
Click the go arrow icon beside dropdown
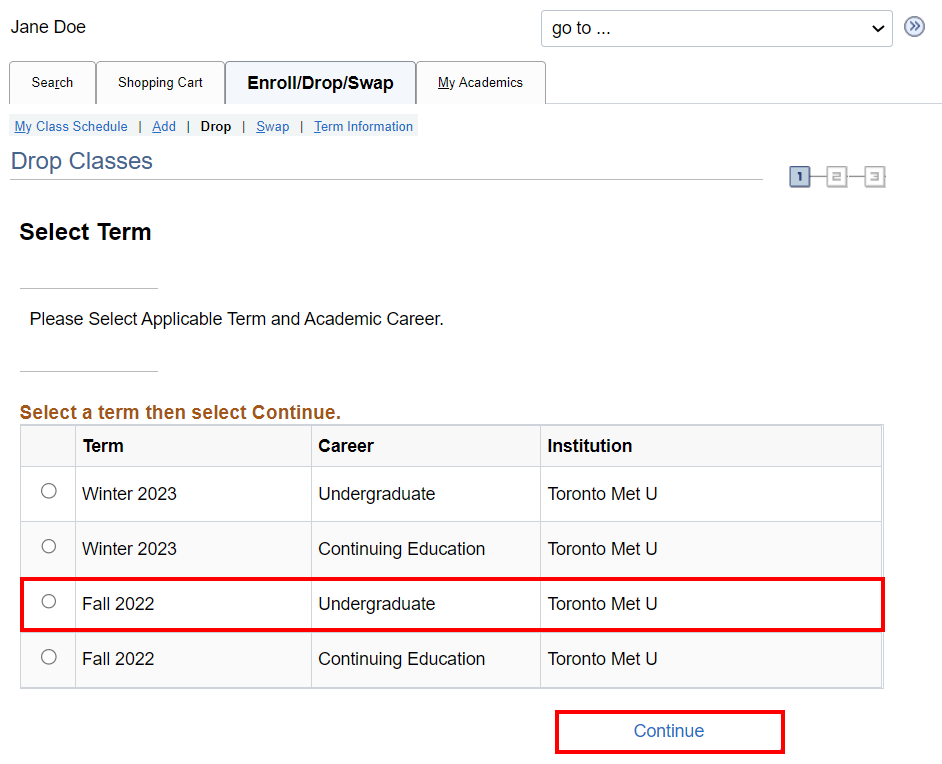click(914, 27)
